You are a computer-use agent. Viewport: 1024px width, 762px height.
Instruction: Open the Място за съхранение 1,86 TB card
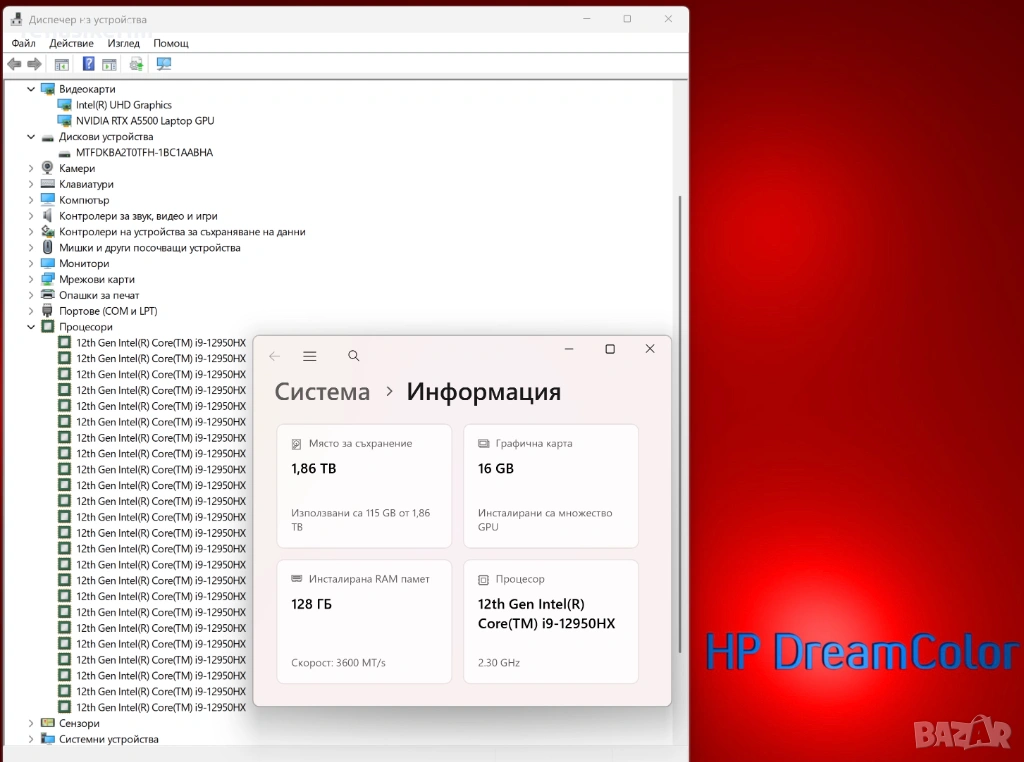click(364, 486)
